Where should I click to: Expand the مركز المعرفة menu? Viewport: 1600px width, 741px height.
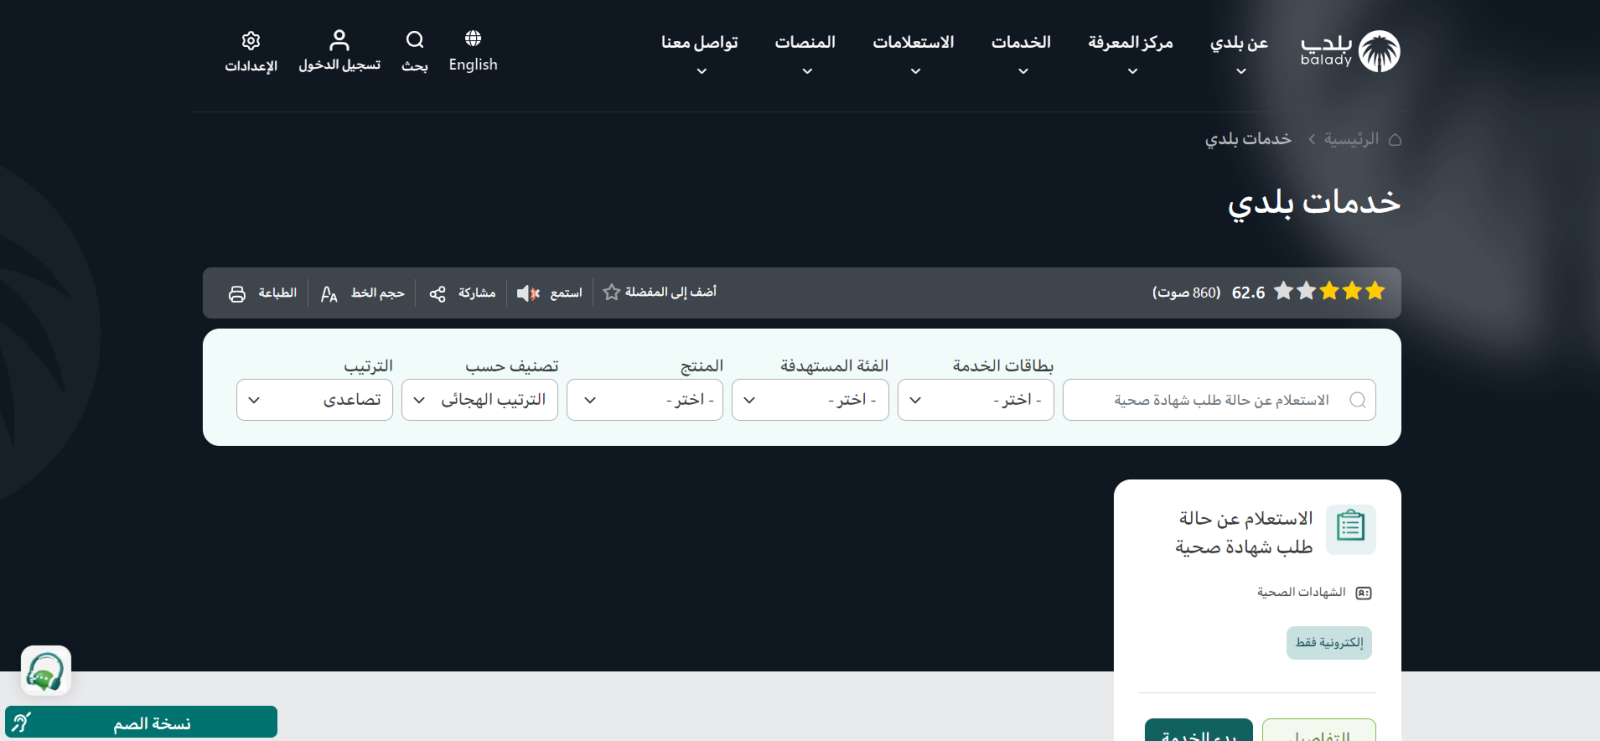coord(1131,43)
